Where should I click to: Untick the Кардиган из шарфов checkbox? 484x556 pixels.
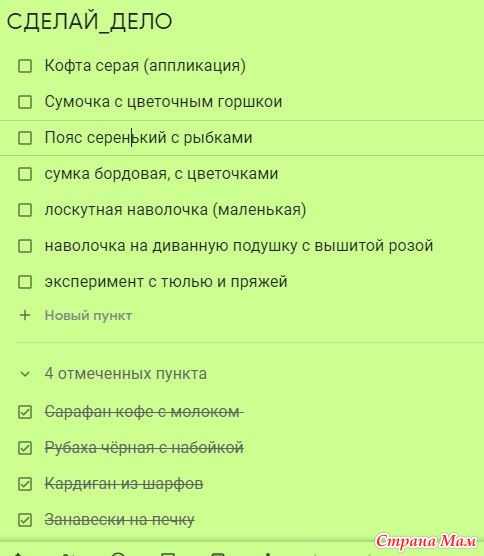[x=25, y=484]
